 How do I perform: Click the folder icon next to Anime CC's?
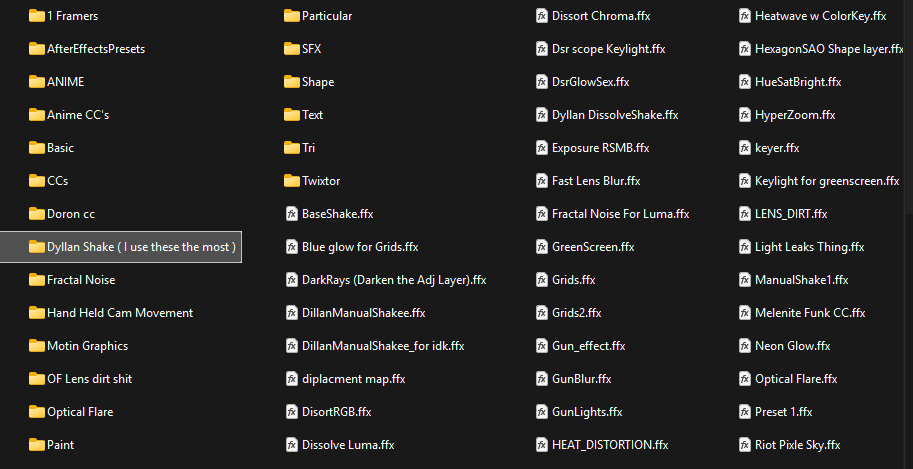click(x=37, y=115)
